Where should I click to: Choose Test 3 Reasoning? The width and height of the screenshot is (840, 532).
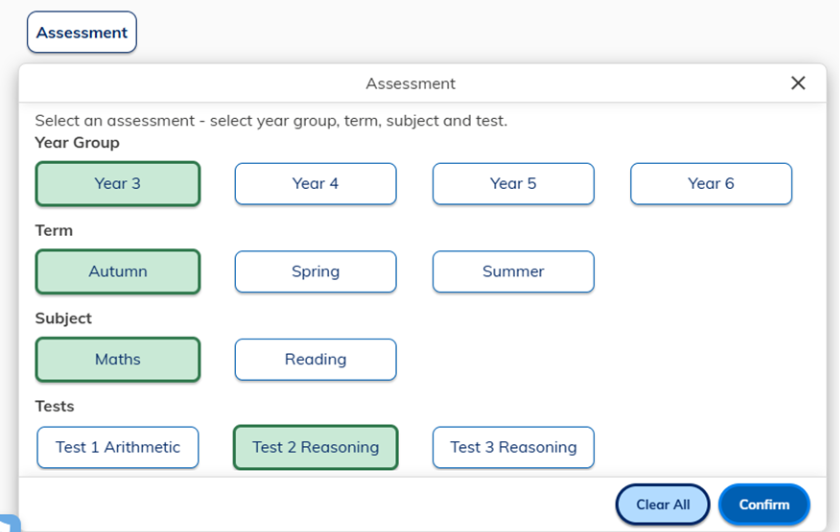513,448
